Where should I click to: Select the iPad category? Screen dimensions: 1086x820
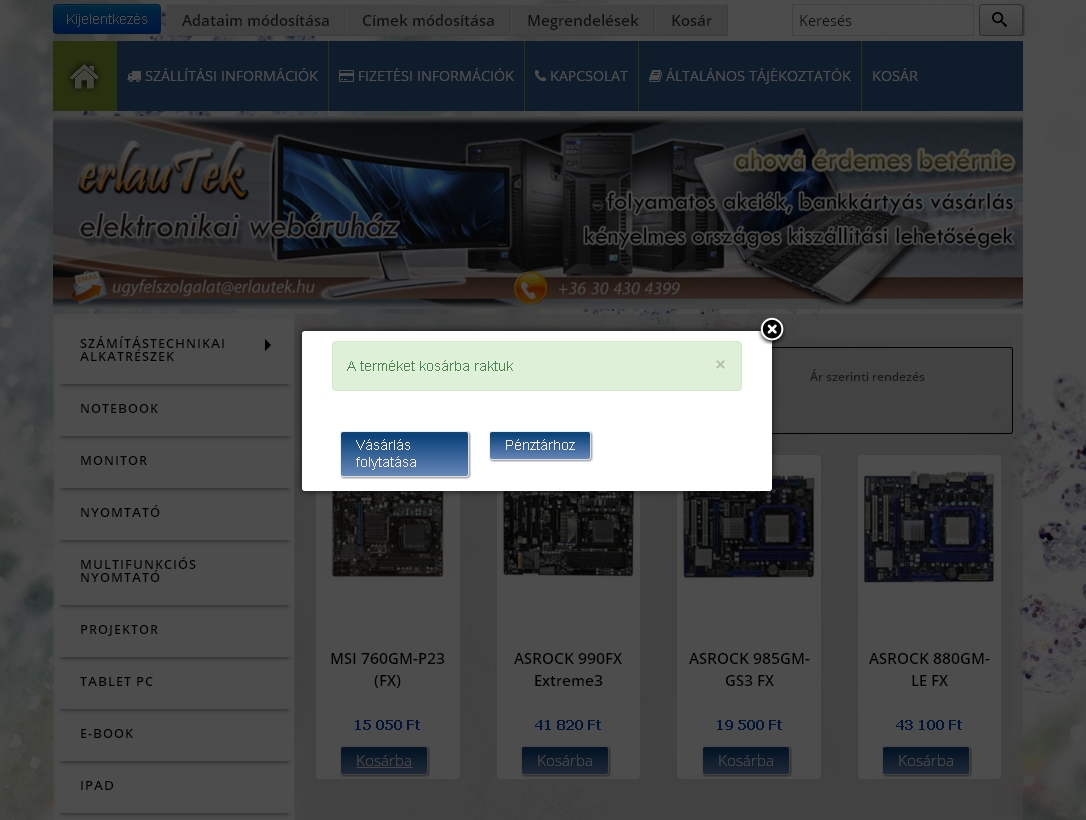click(x=175, y=785)
